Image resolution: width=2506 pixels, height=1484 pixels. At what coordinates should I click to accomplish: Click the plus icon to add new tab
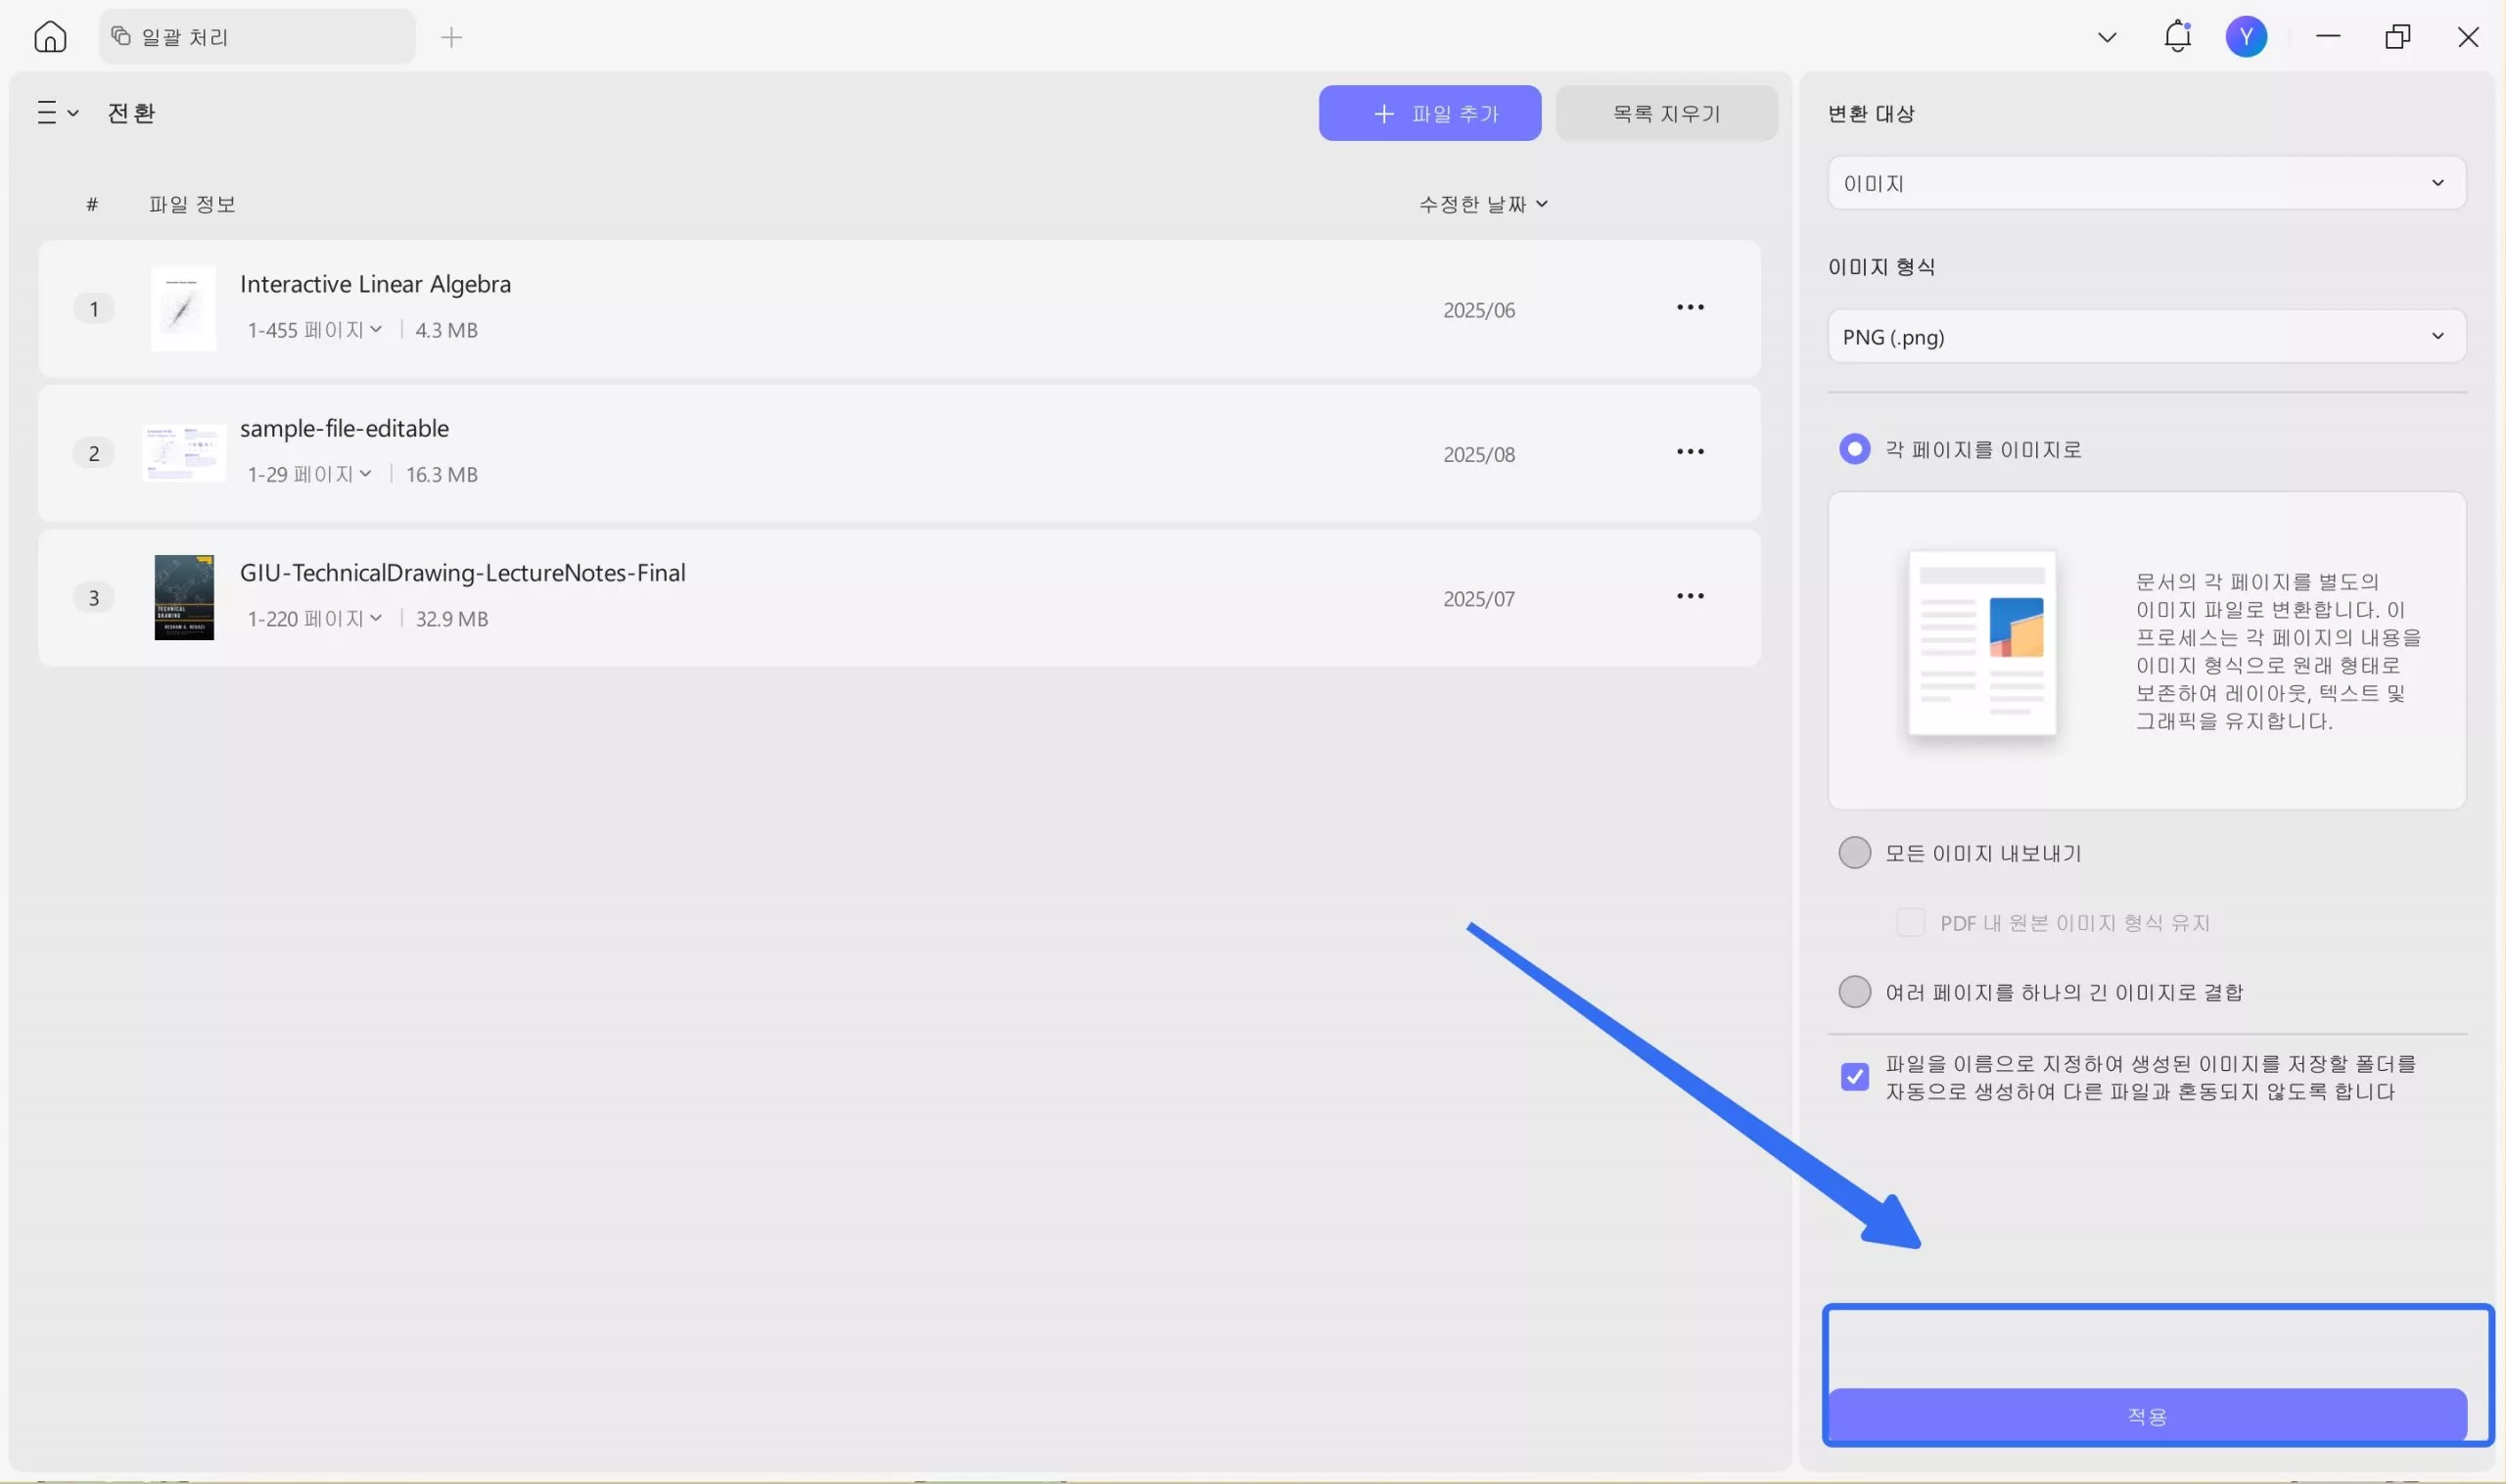tap(451, 38)
